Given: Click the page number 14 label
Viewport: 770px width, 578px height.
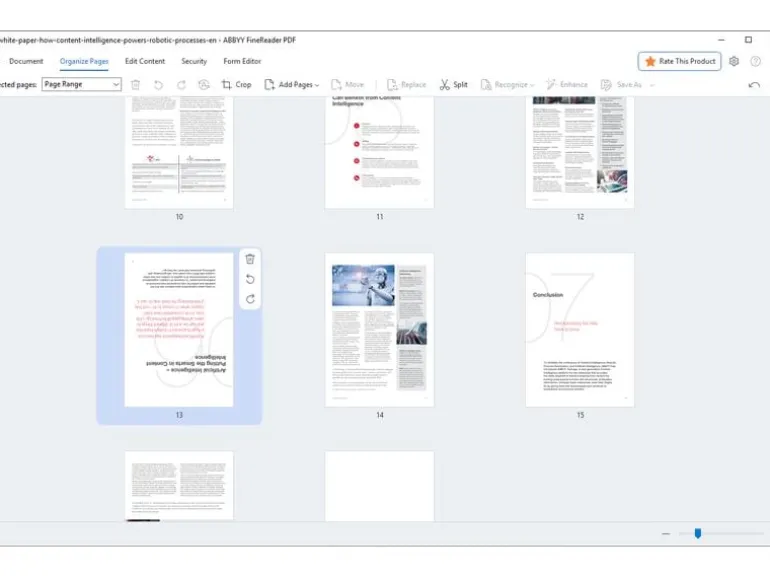Looking at the screenshot, I should pyautogui.click(x=380, y=415).
